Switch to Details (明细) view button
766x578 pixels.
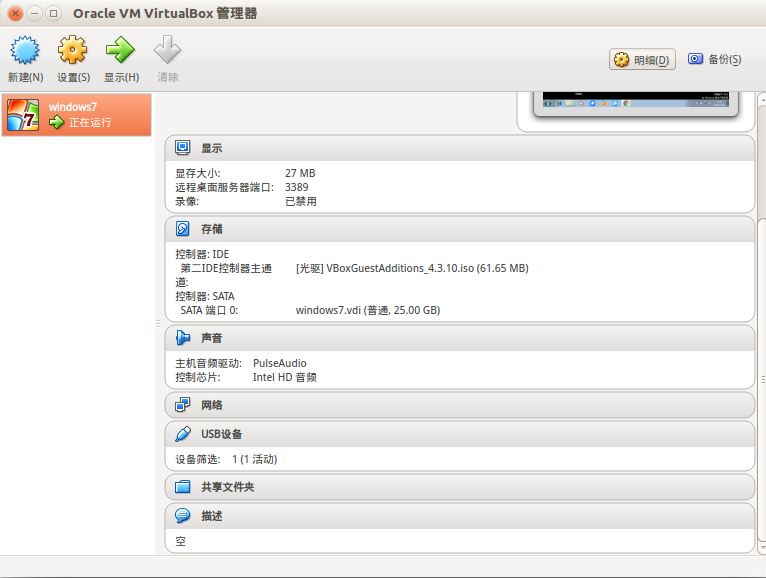[x=642, y=60]
